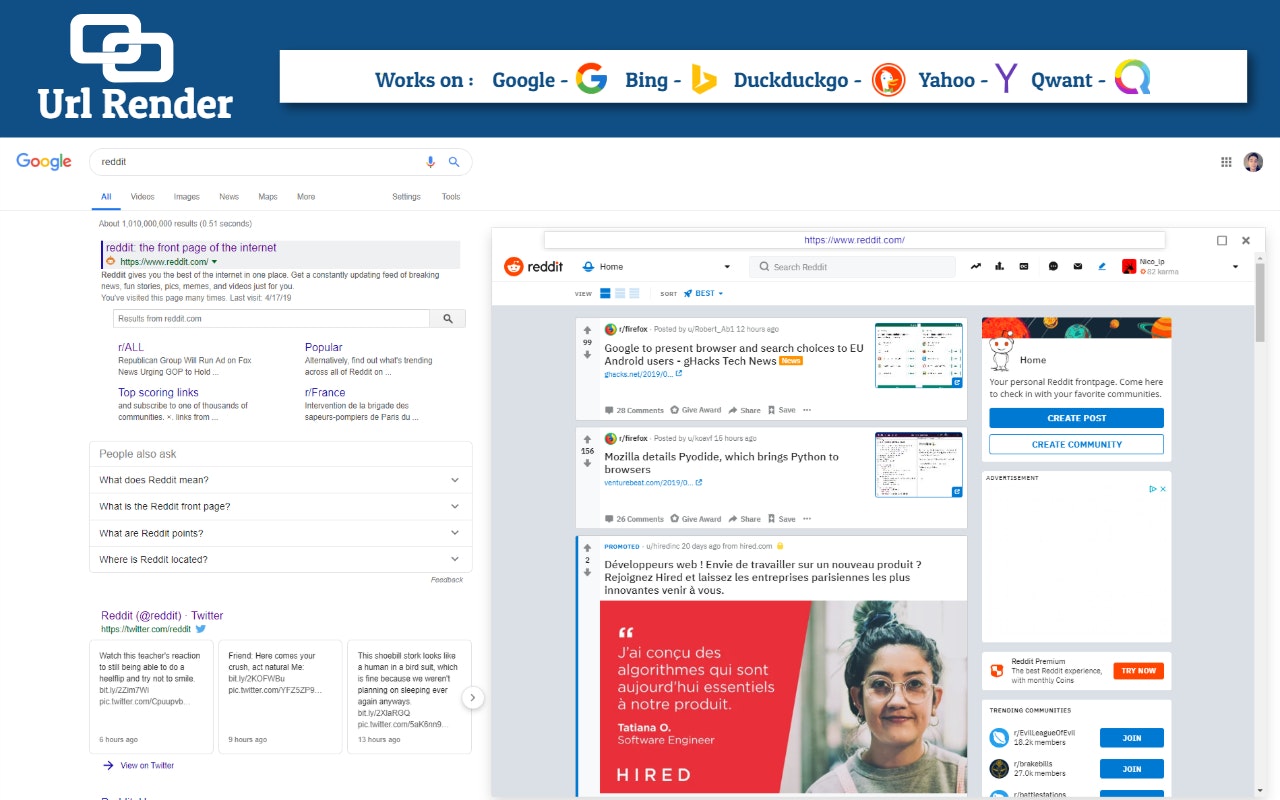Open Google search Tools
The image size is (1280, 800).
coord(451,197)
